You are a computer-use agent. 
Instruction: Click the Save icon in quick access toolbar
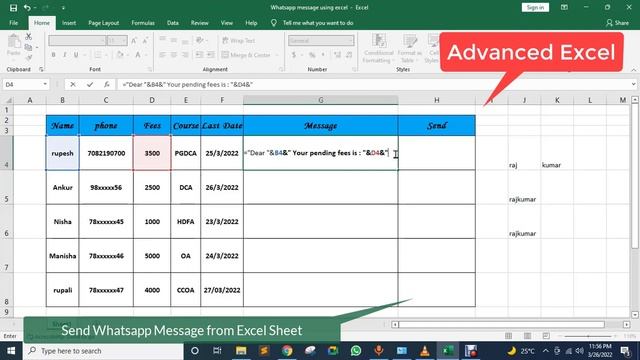click(x=13, y=8)
